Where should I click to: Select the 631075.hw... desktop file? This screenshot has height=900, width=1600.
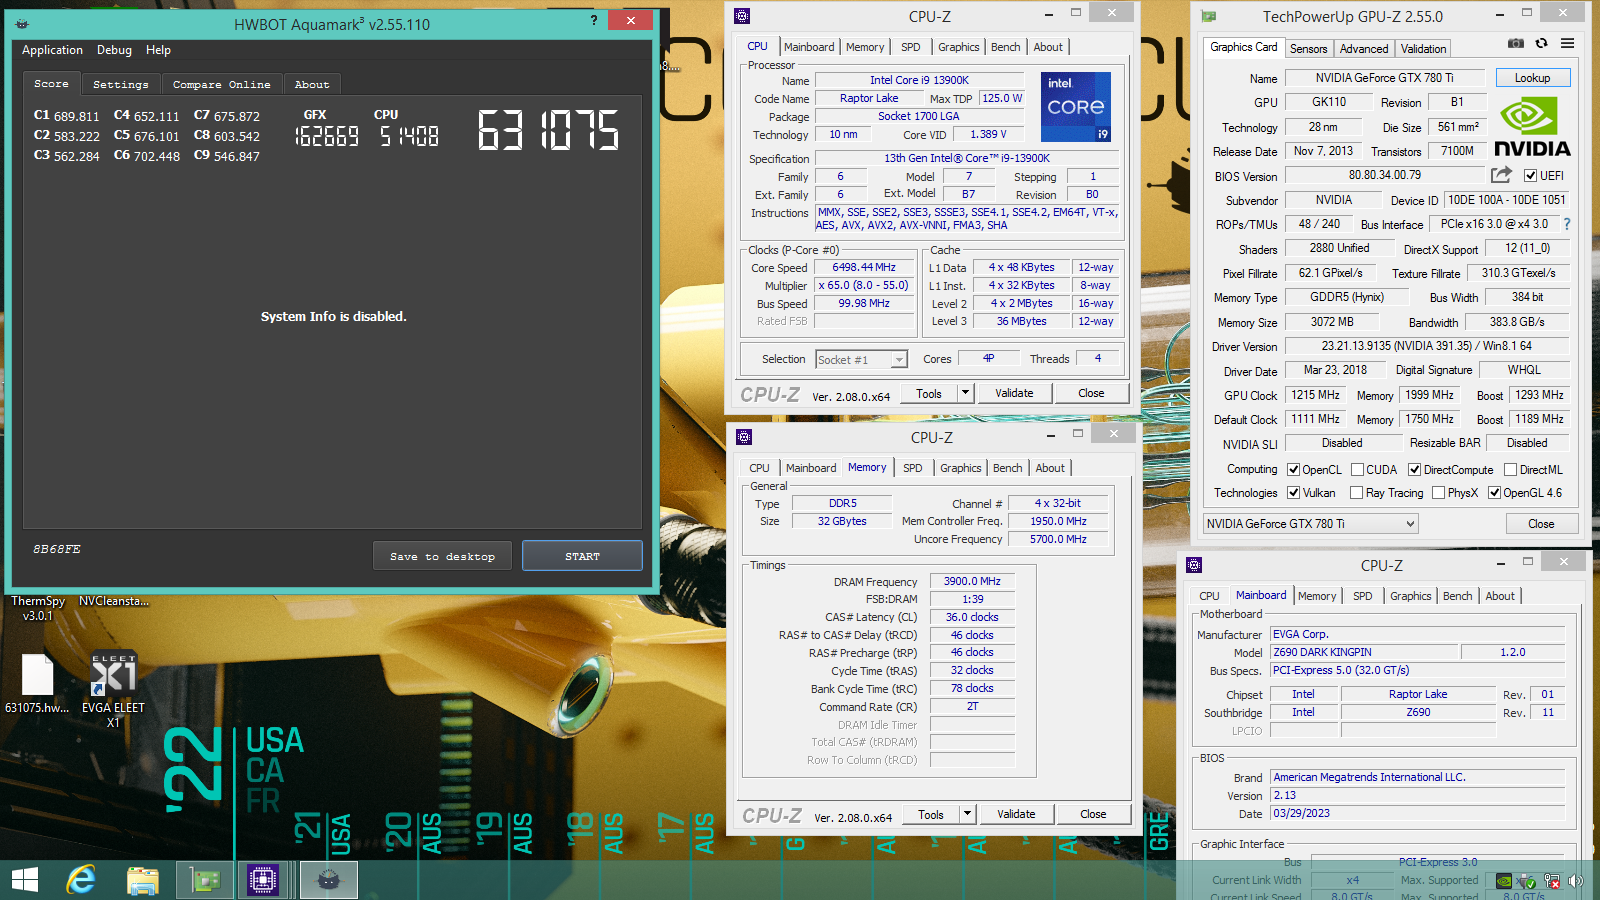pos(37,685)
